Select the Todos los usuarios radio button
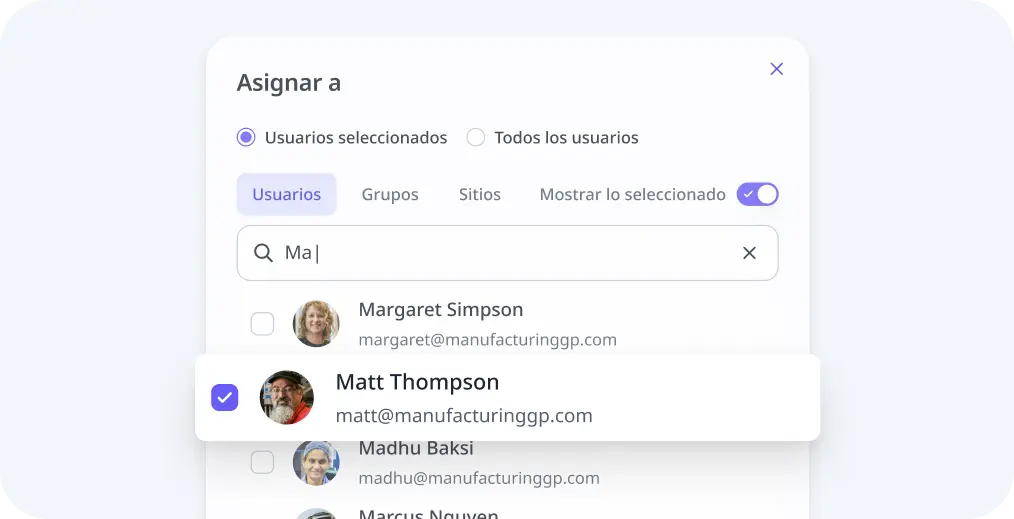1014x519 pixels. point(476,138)
